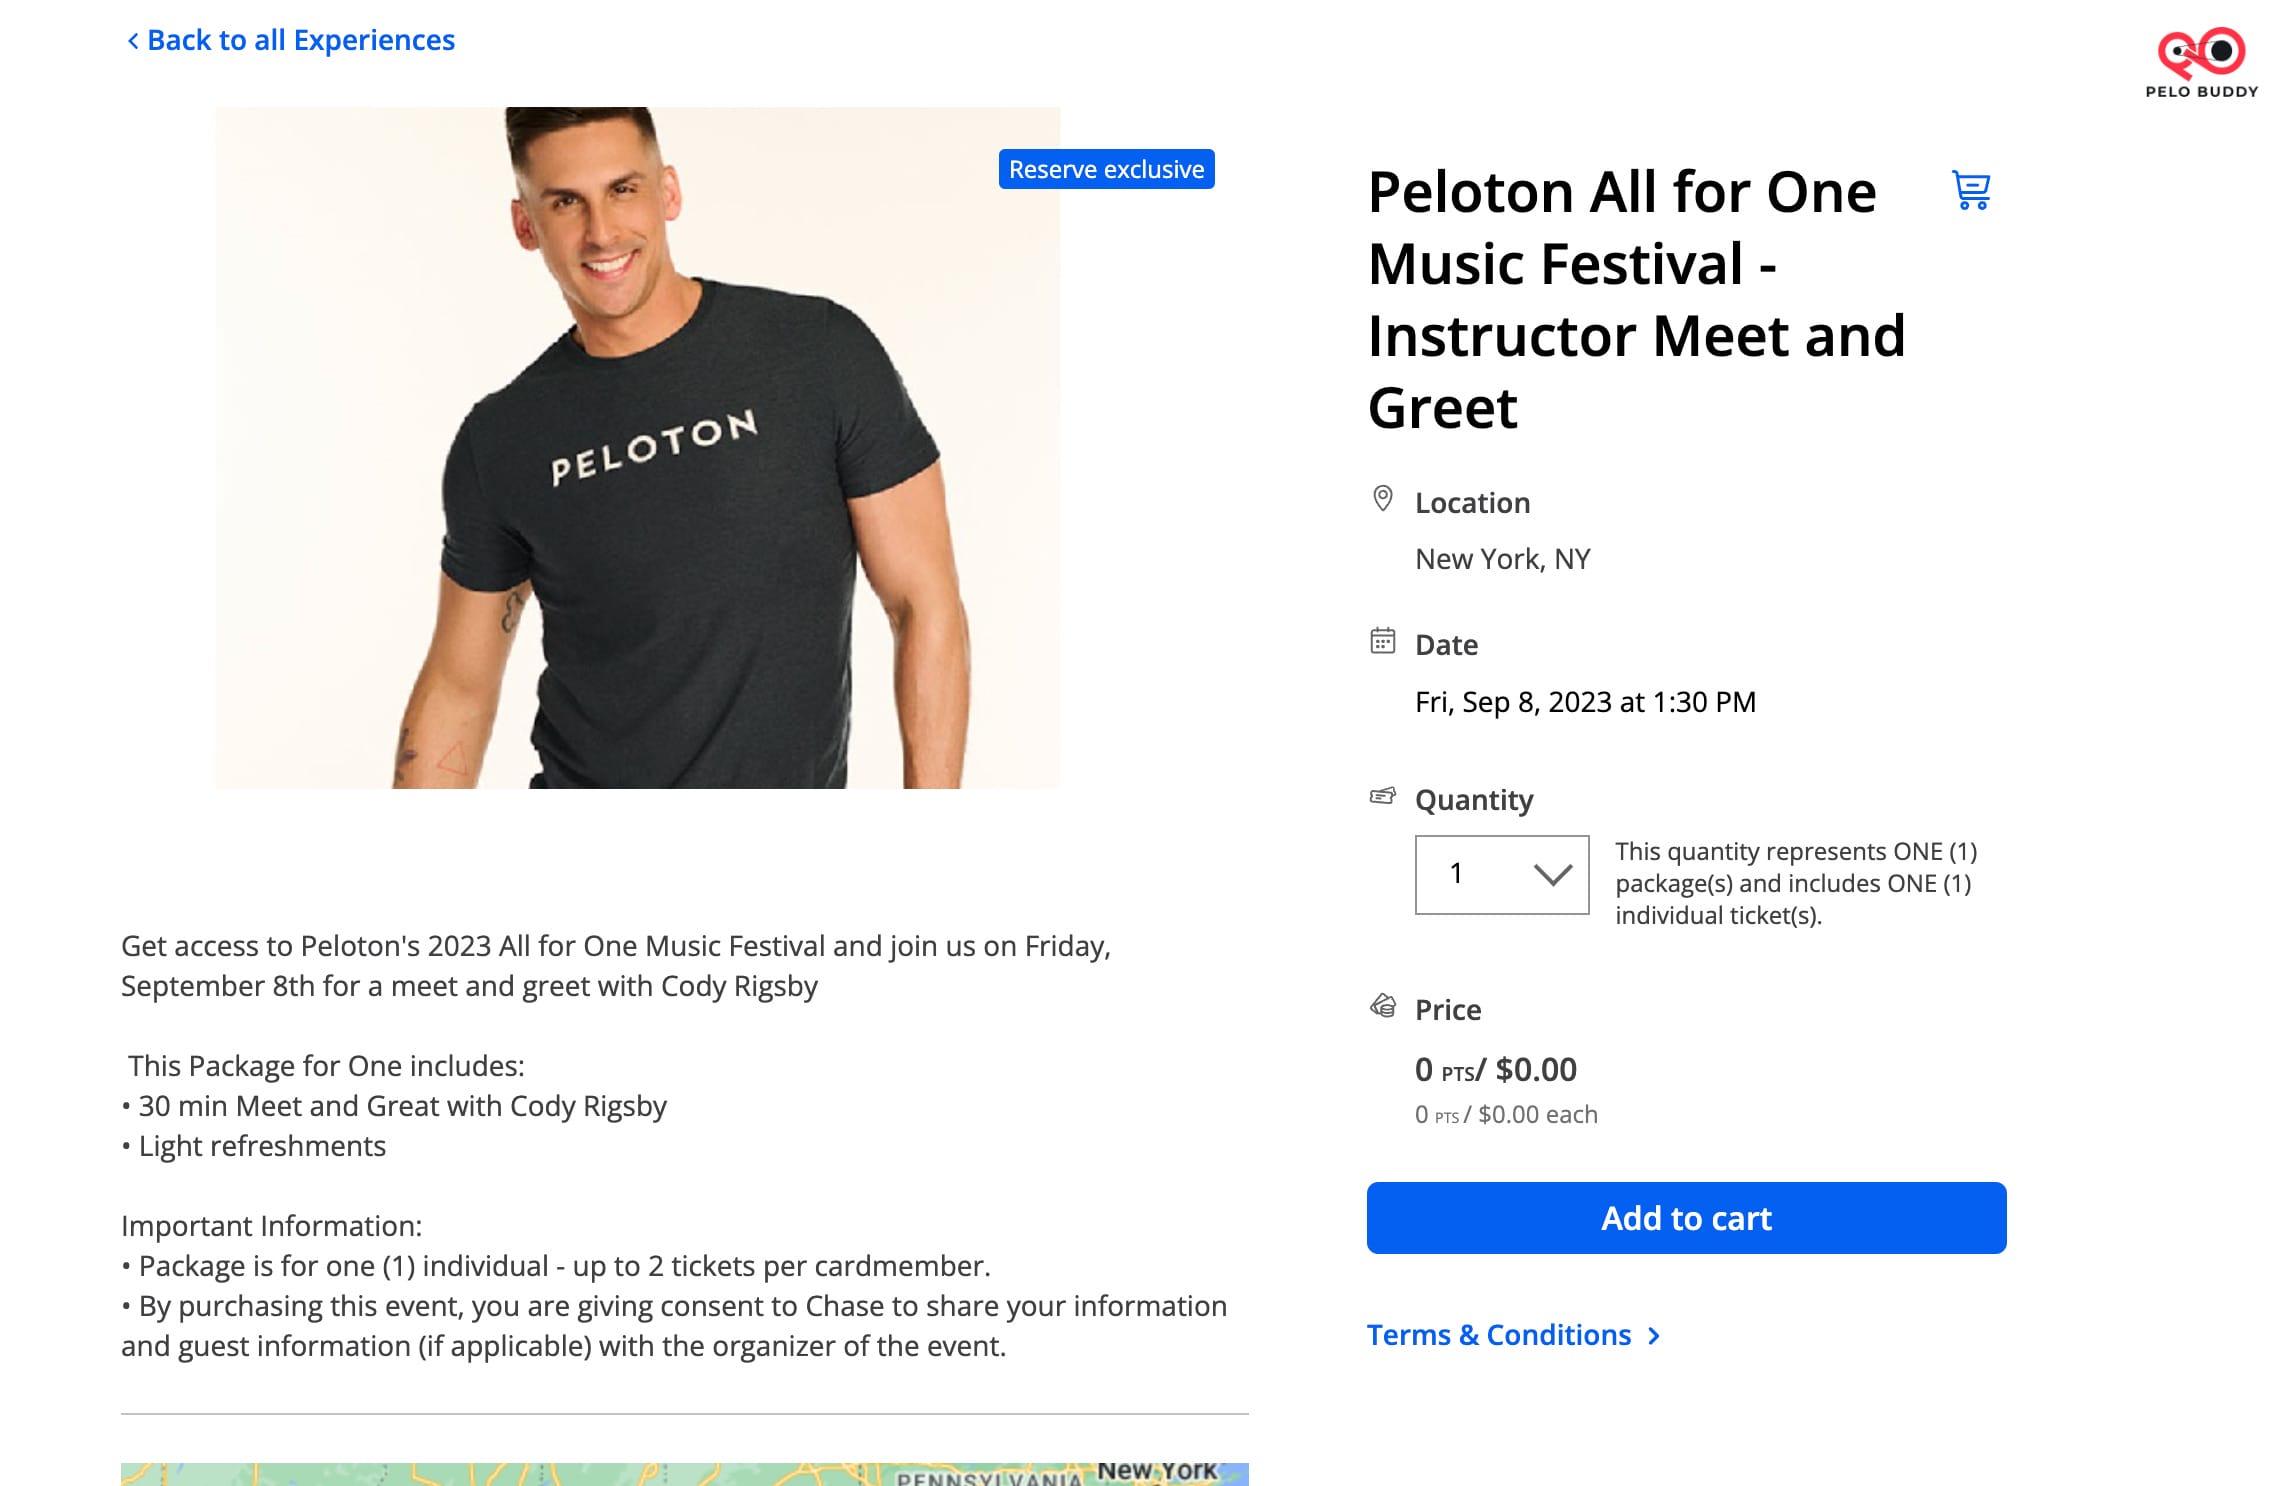The image size is (2288, 1486).
Task: Click the event title heading
Action: tap(1636, 300)
